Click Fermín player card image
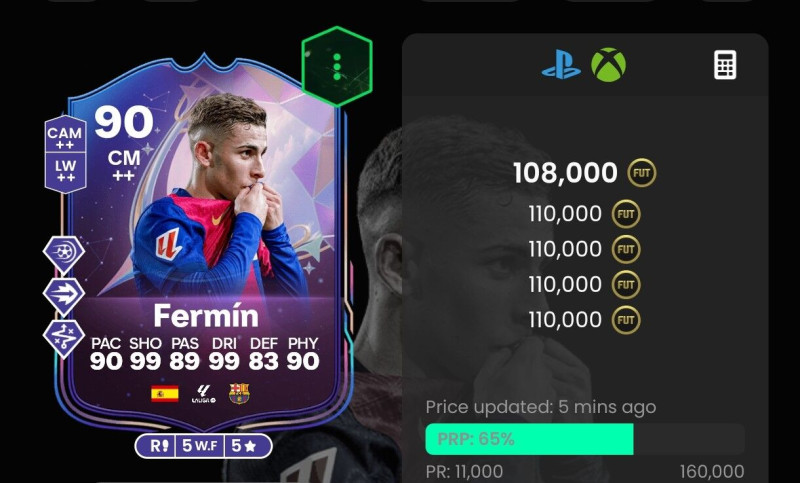This screenshot has height=483, width=800. pos(204,240)
